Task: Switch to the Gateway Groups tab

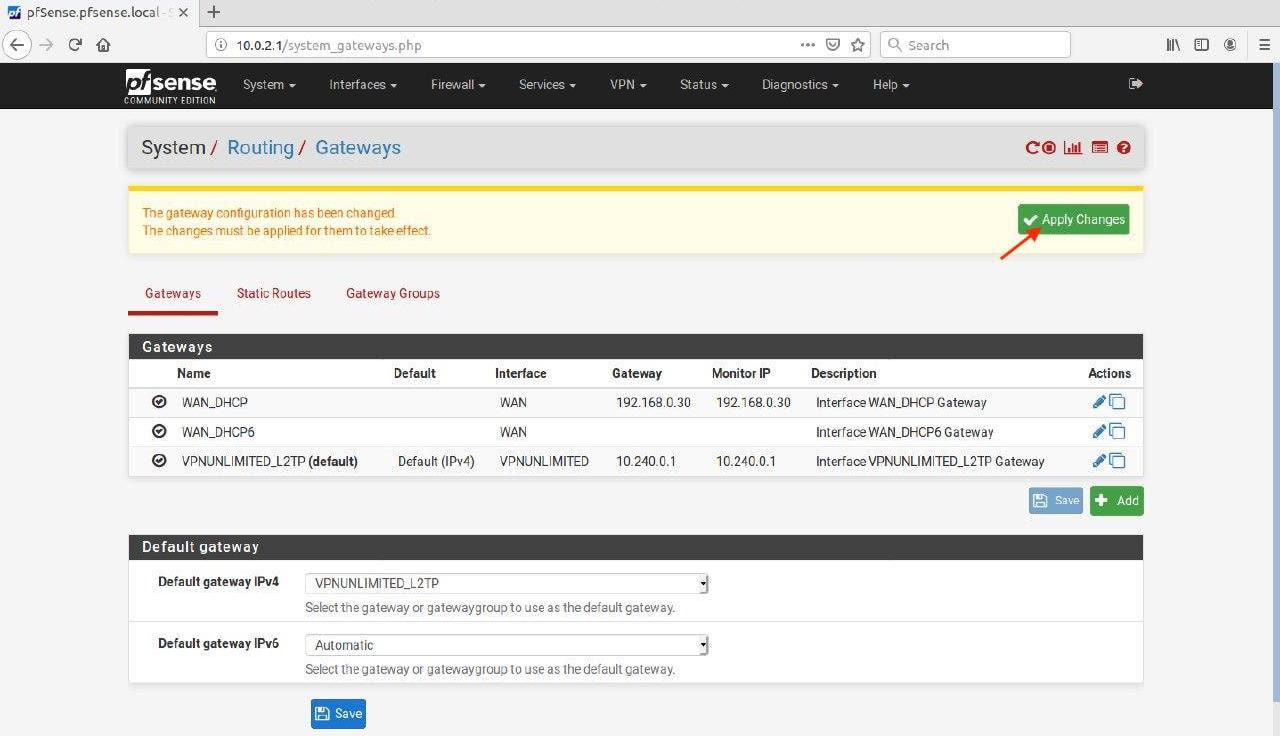Action: 393,293
